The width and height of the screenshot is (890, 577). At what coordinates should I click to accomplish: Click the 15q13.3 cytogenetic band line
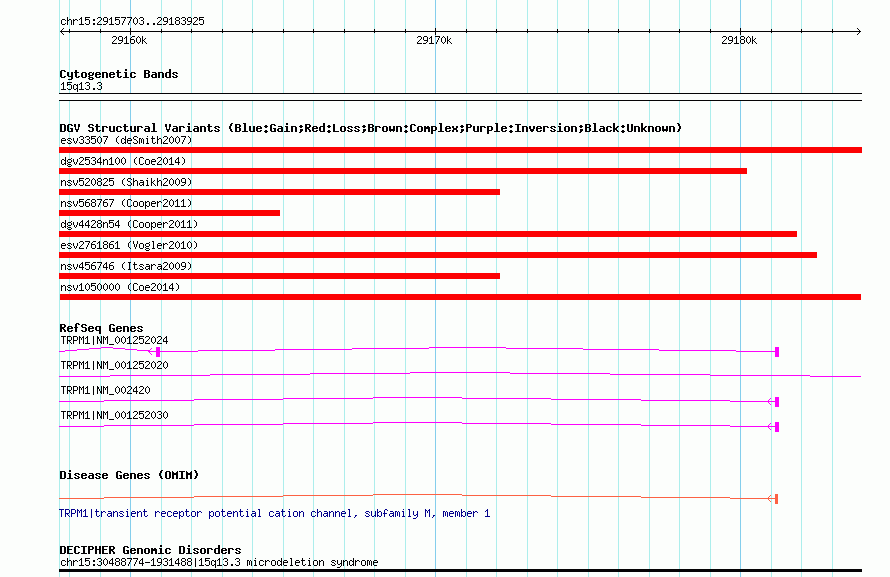pyautogui.click(x=460, y=97)
